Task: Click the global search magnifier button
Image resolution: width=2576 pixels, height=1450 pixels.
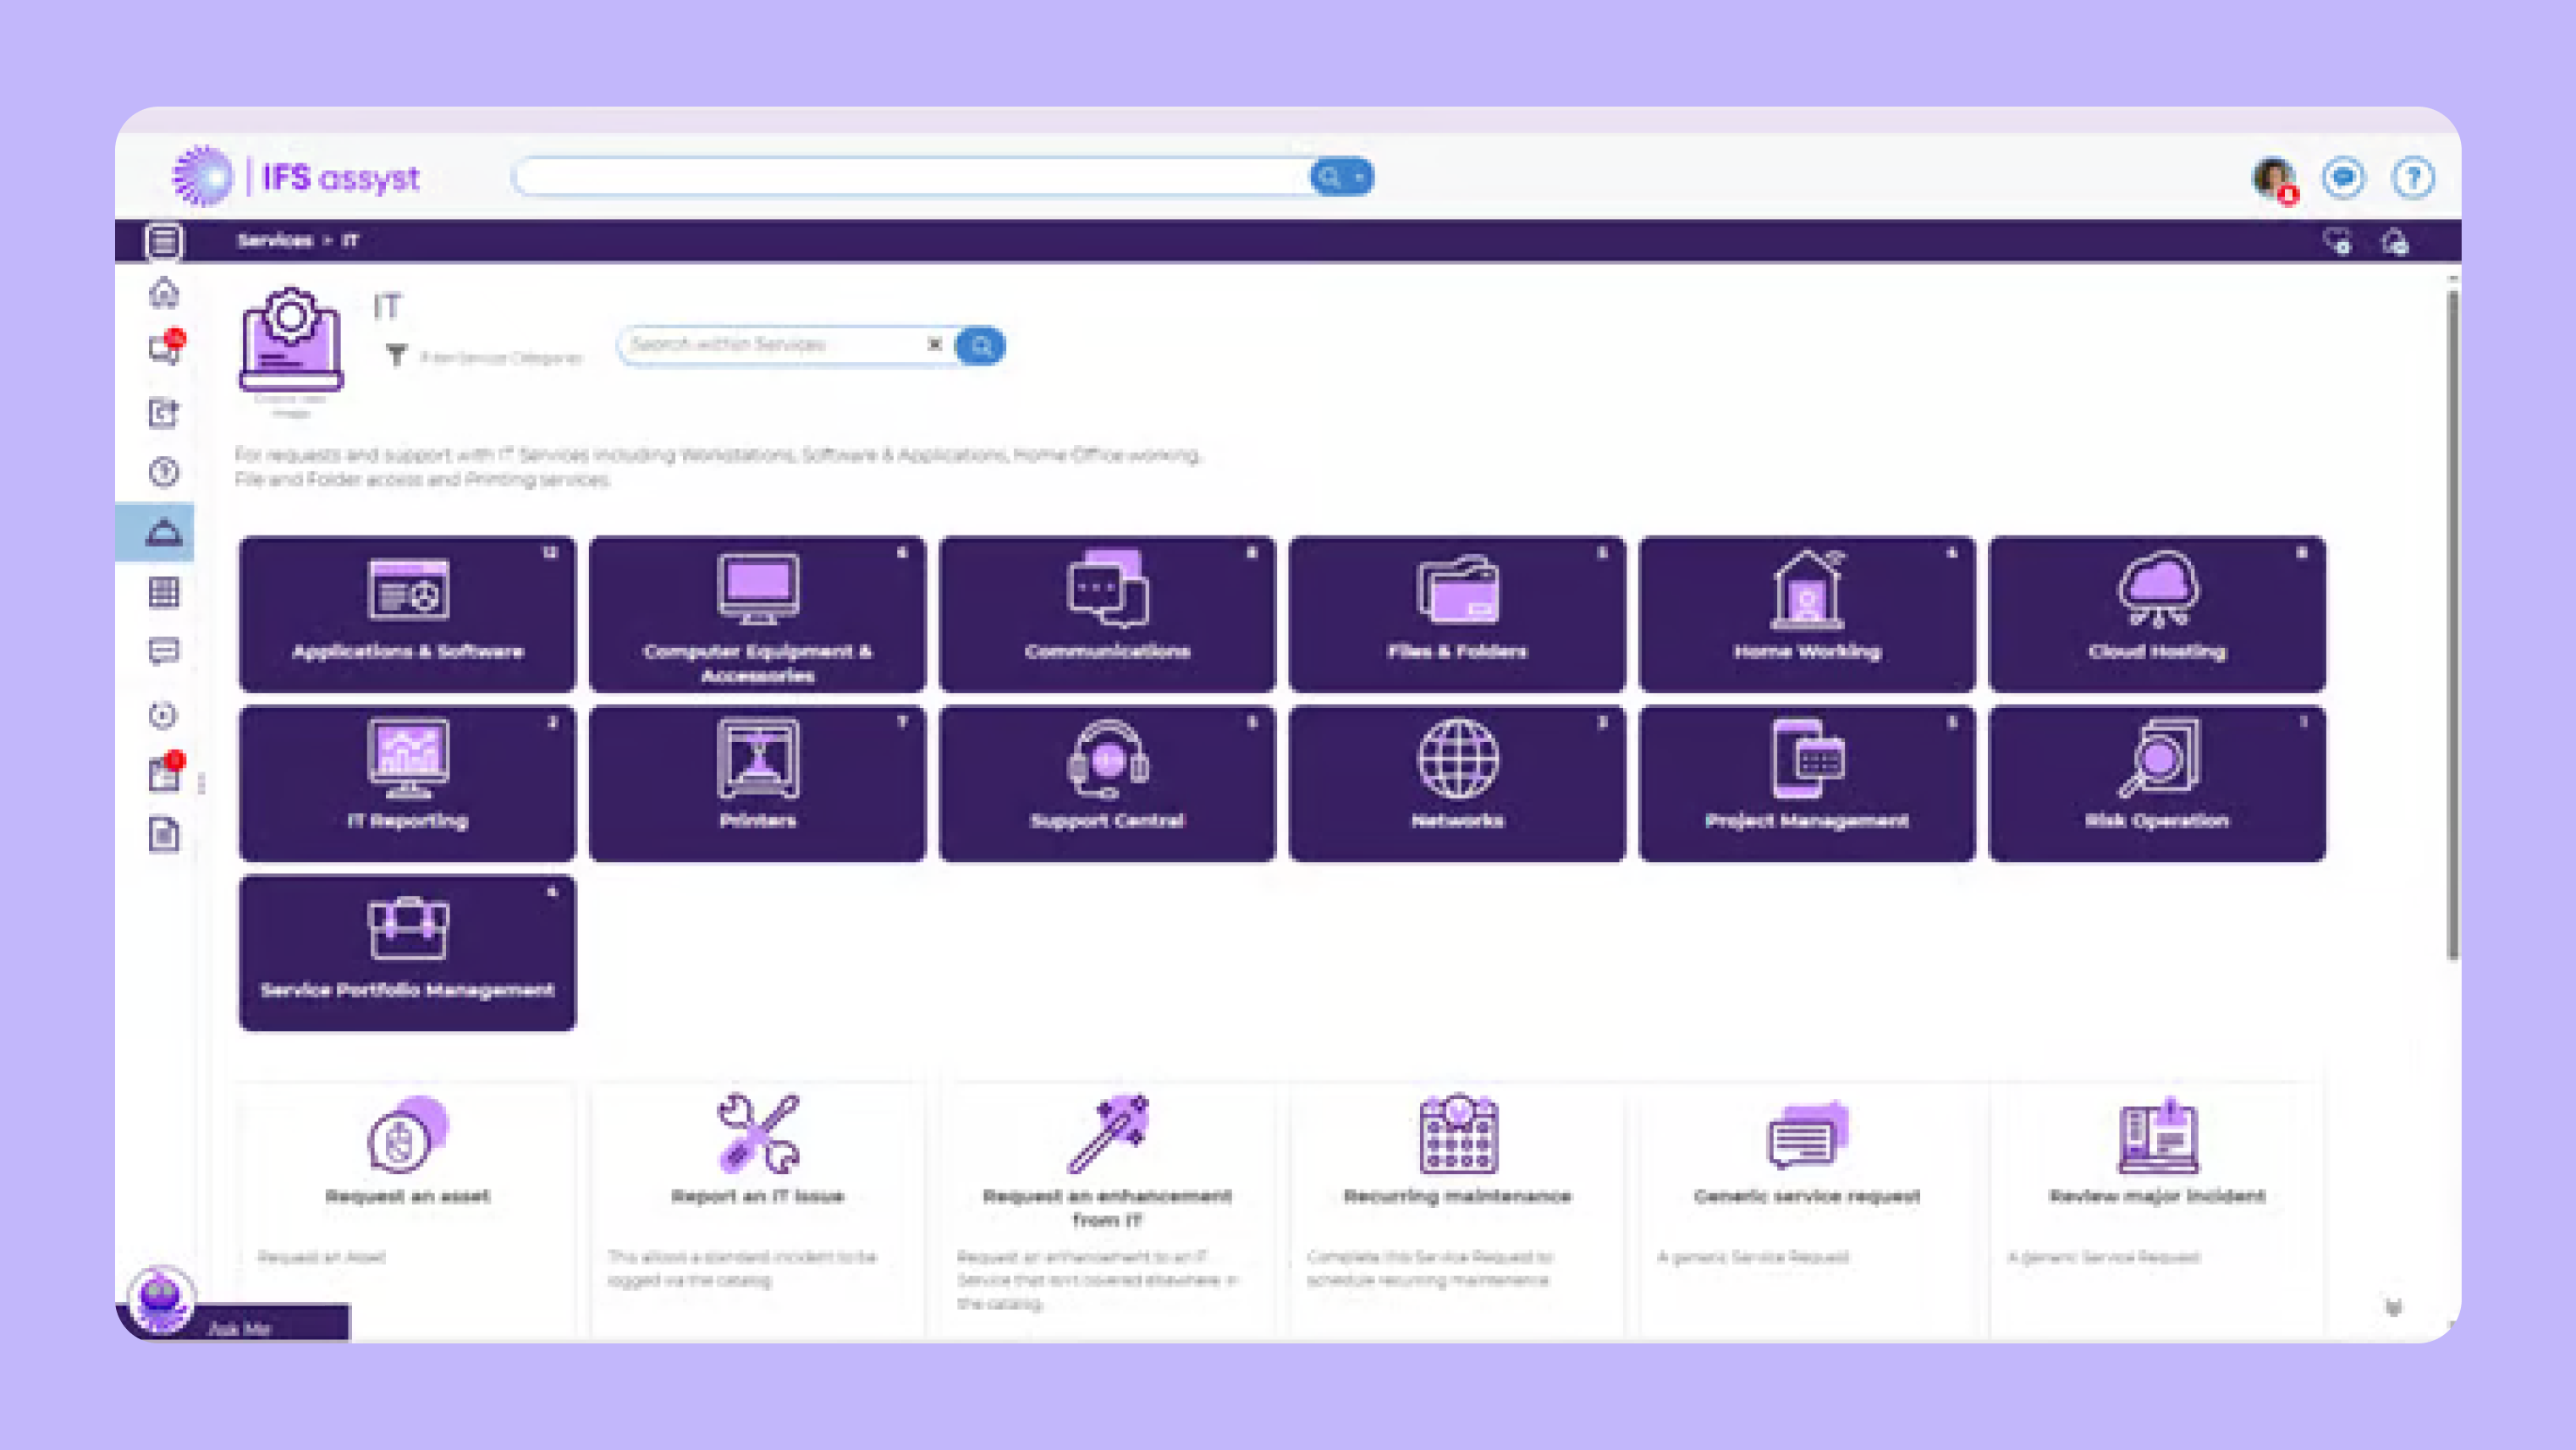Action: tap(1329, 177)
